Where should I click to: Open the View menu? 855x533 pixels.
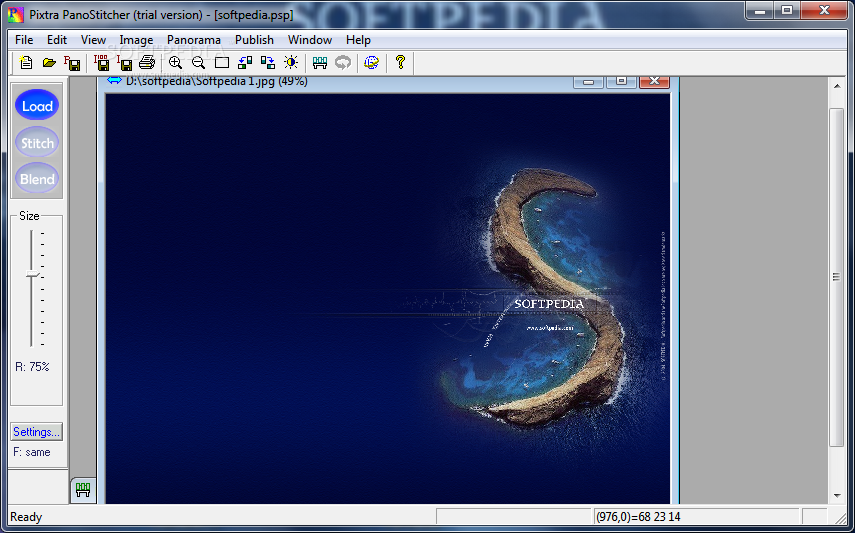(93, 40)
